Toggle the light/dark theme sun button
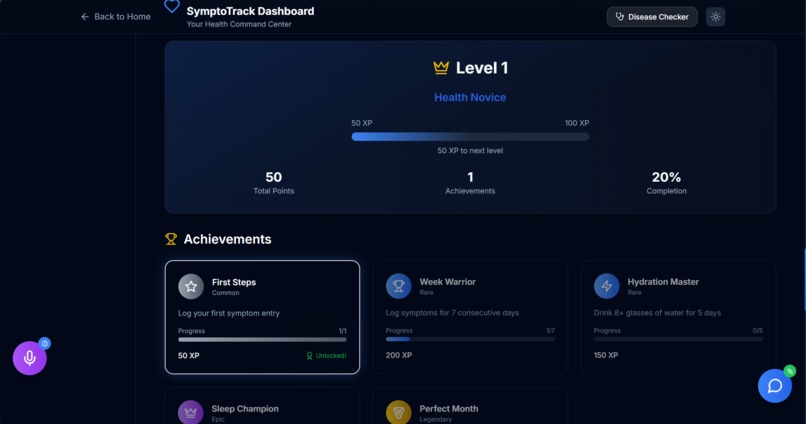The image size is (806, 424). (715, 17)
